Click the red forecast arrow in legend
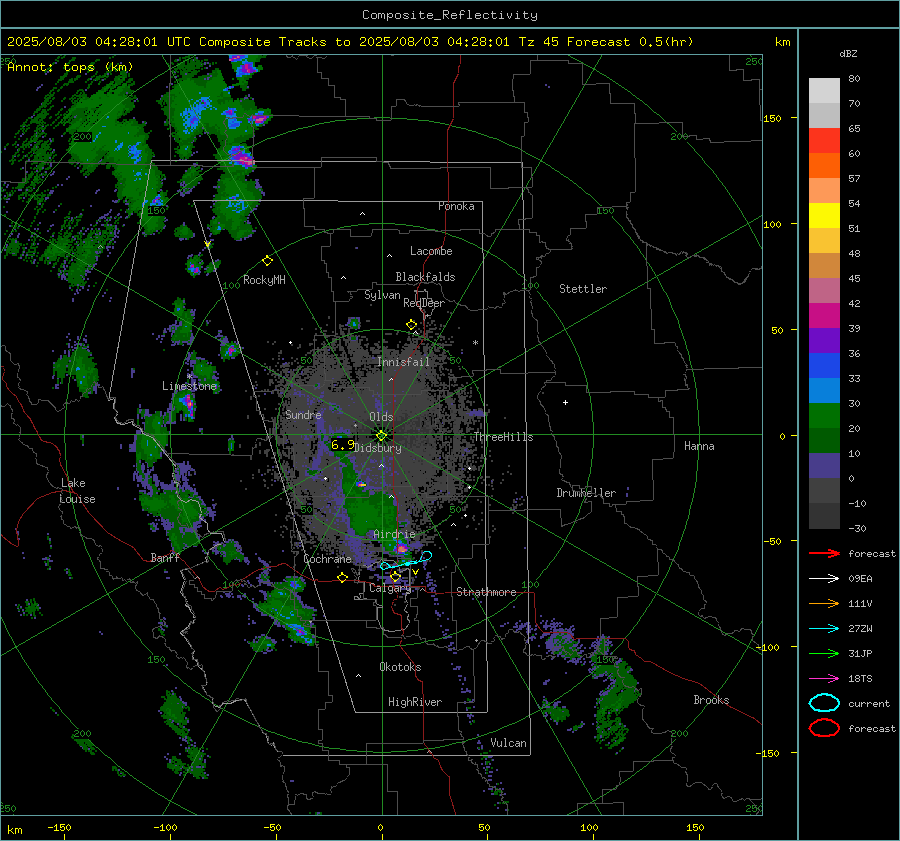This screenshot has width=900, height=841. click(x=824, y=553)
